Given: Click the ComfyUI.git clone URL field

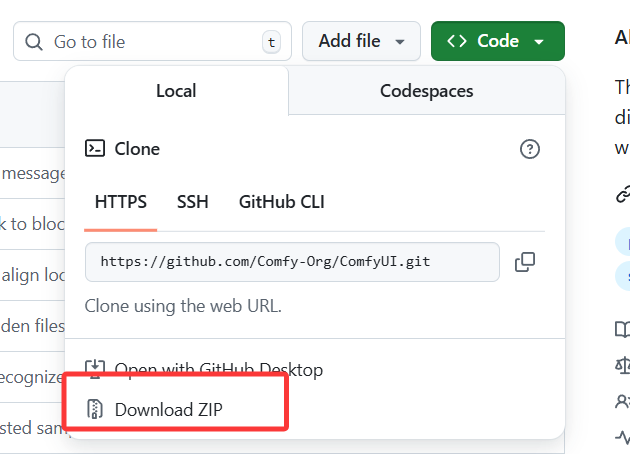Looking at the screenshot, I should pyautogui.click(x=291, y=262).
